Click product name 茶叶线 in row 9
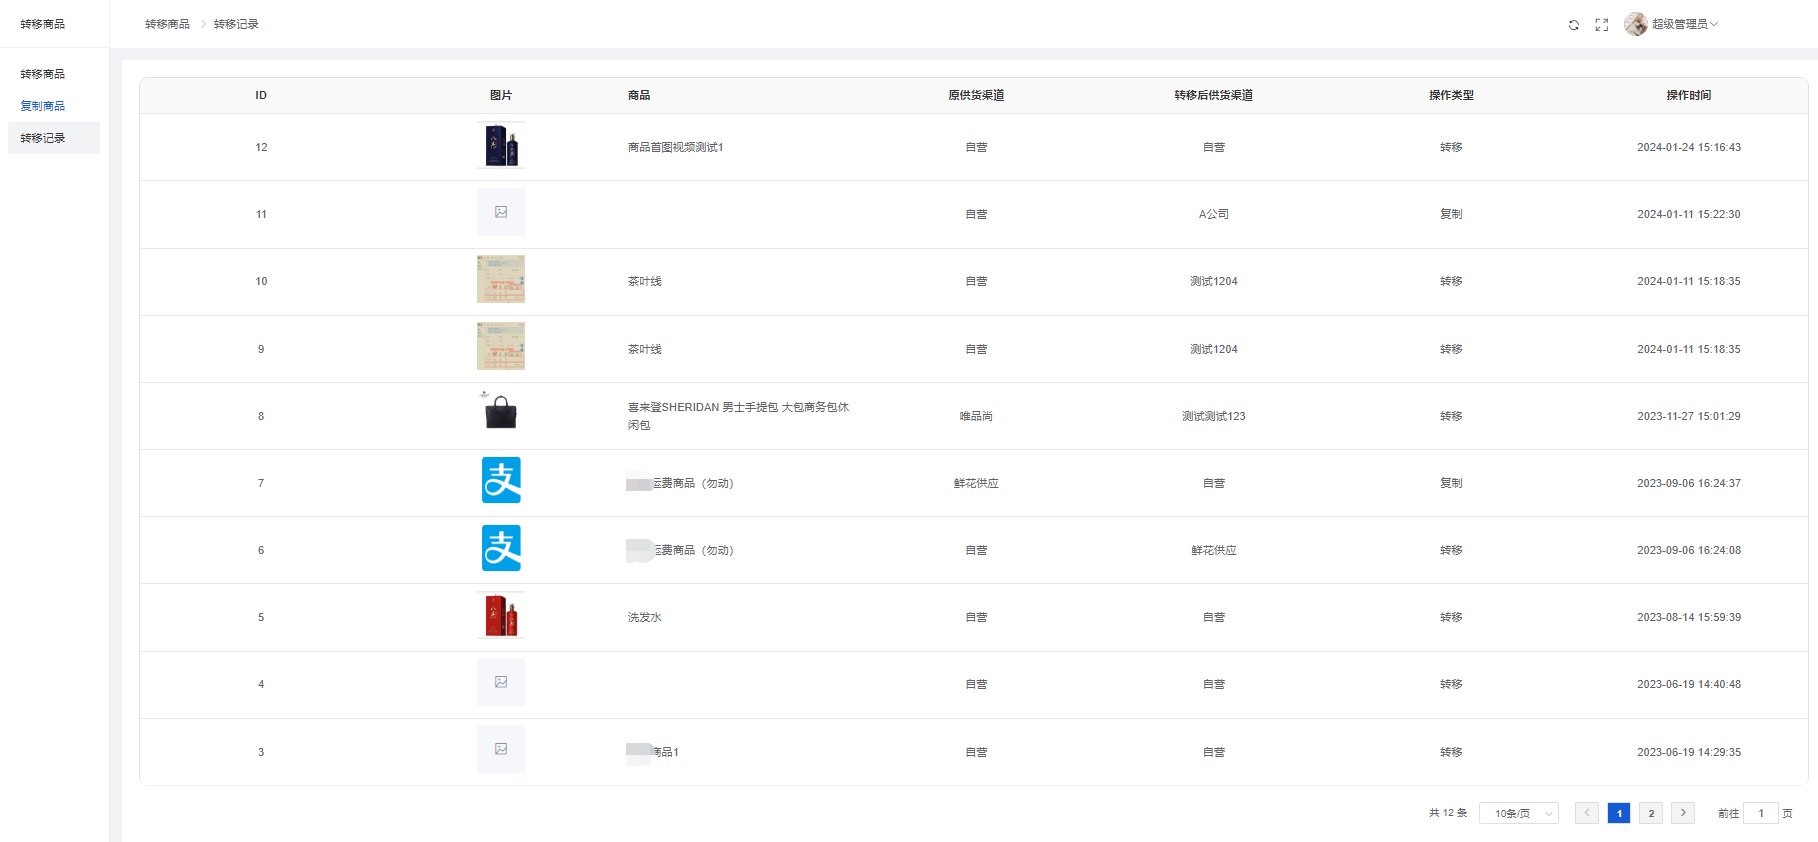The height and width of the screenshot is (842, 1818). coord(645,350)
